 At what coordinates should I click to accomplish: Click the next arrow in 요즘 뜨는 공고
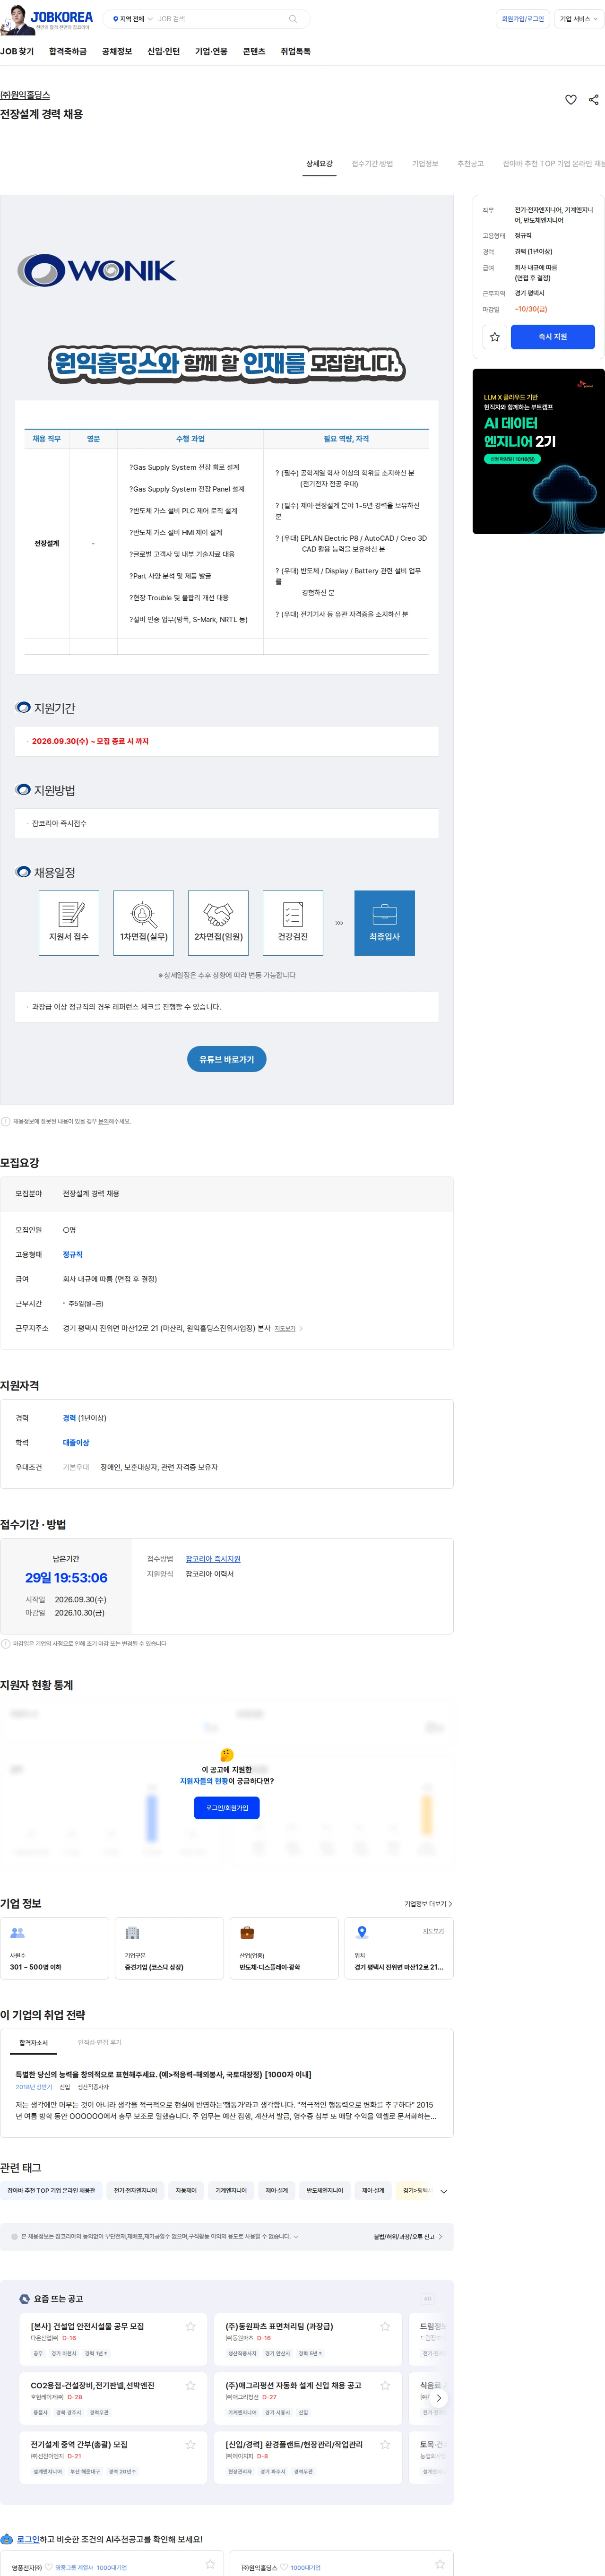(438, 2398)
